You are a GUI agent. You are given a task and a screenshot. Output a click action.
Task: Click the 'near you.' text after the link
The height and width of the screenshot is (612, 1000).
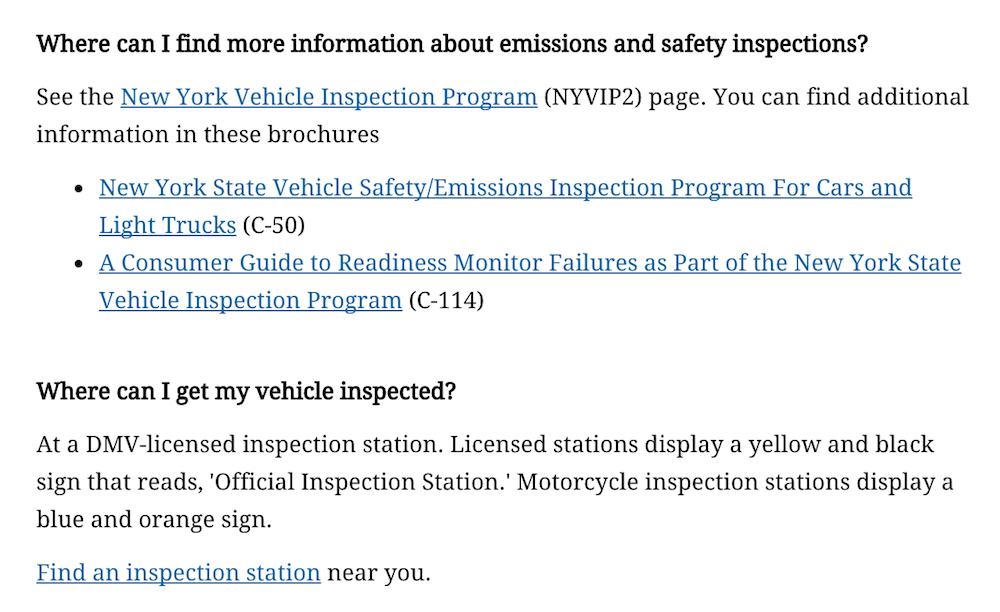click(x=379, y=572)
